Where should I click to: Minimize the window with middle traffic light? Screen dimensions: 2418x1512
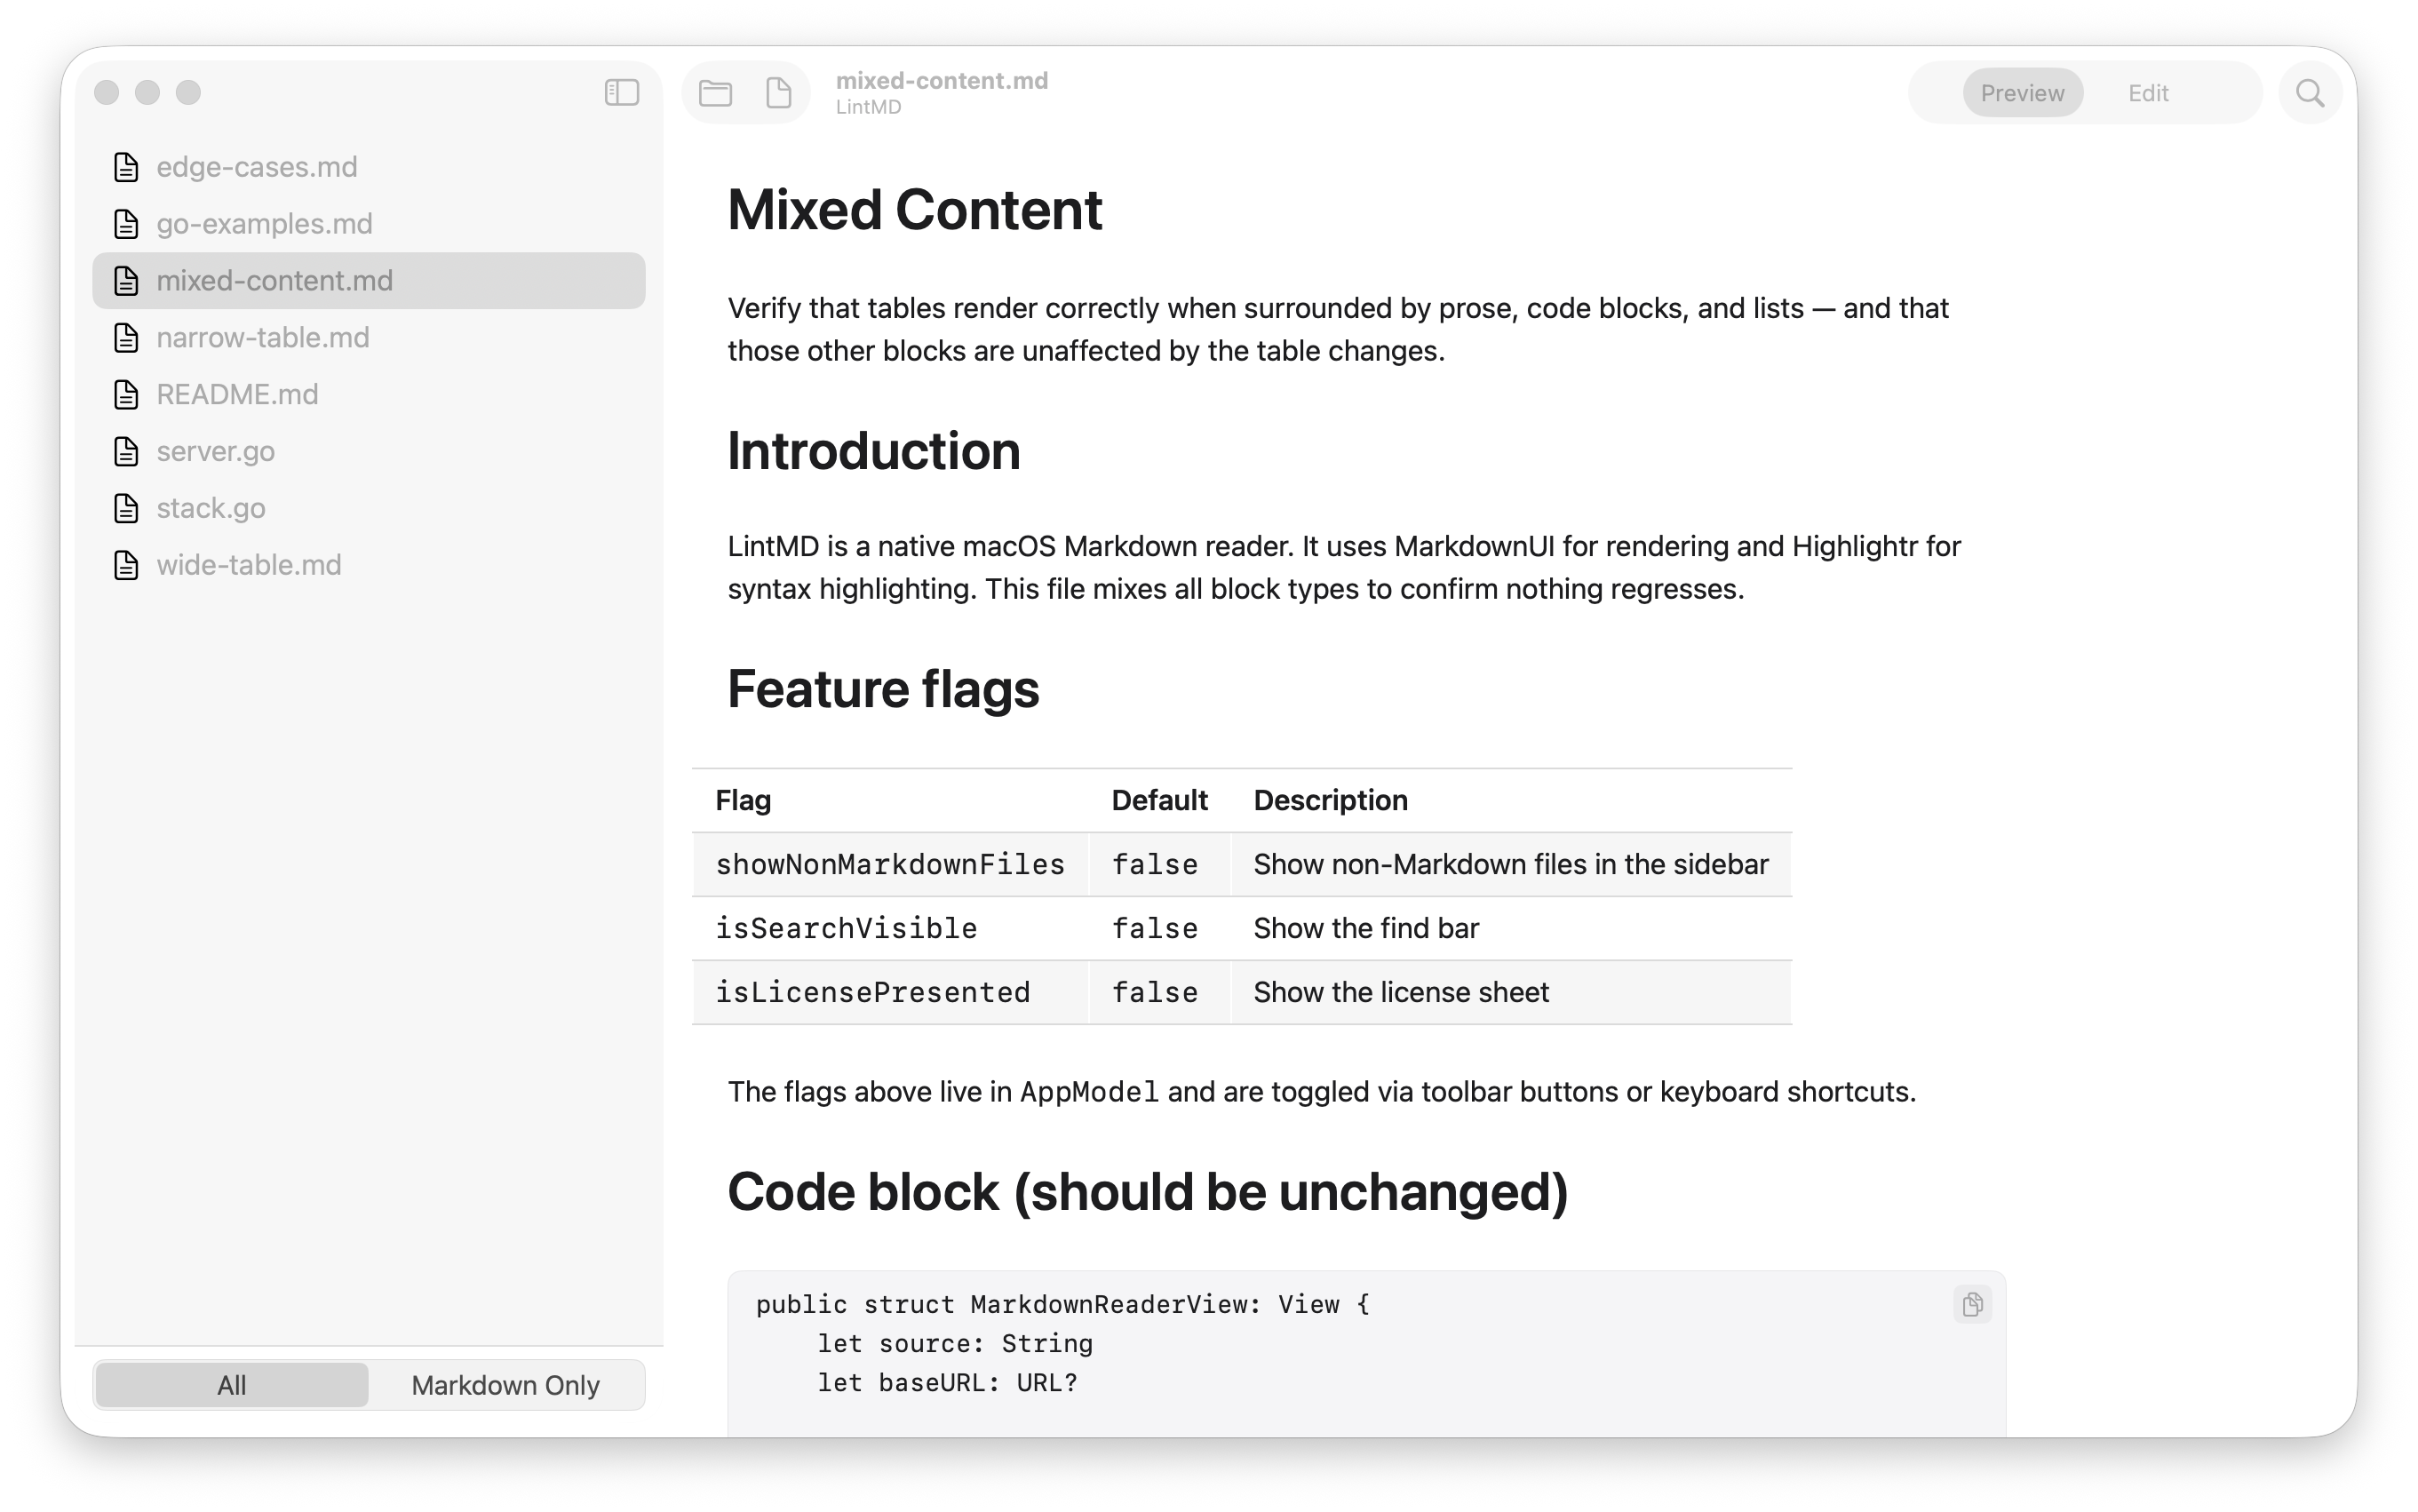tap(148, 93)
